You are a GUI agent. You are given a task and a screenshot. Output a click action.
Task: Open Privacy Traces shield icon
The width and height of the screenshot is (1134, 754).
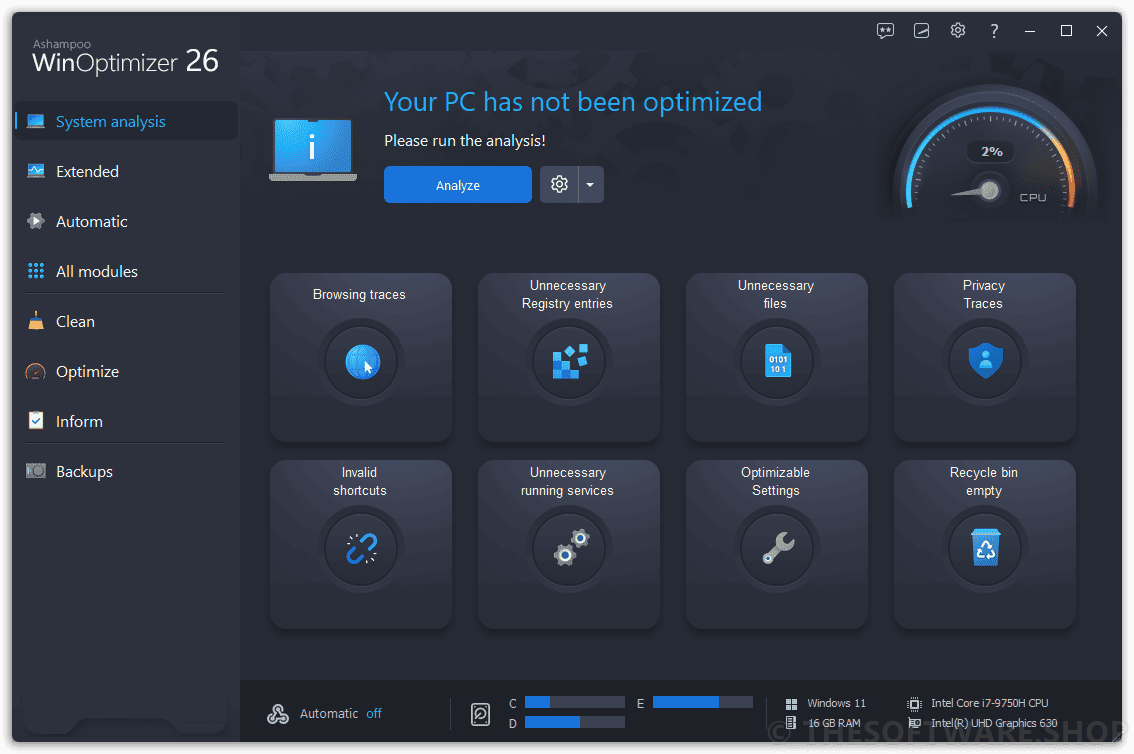tap(985, 361)
